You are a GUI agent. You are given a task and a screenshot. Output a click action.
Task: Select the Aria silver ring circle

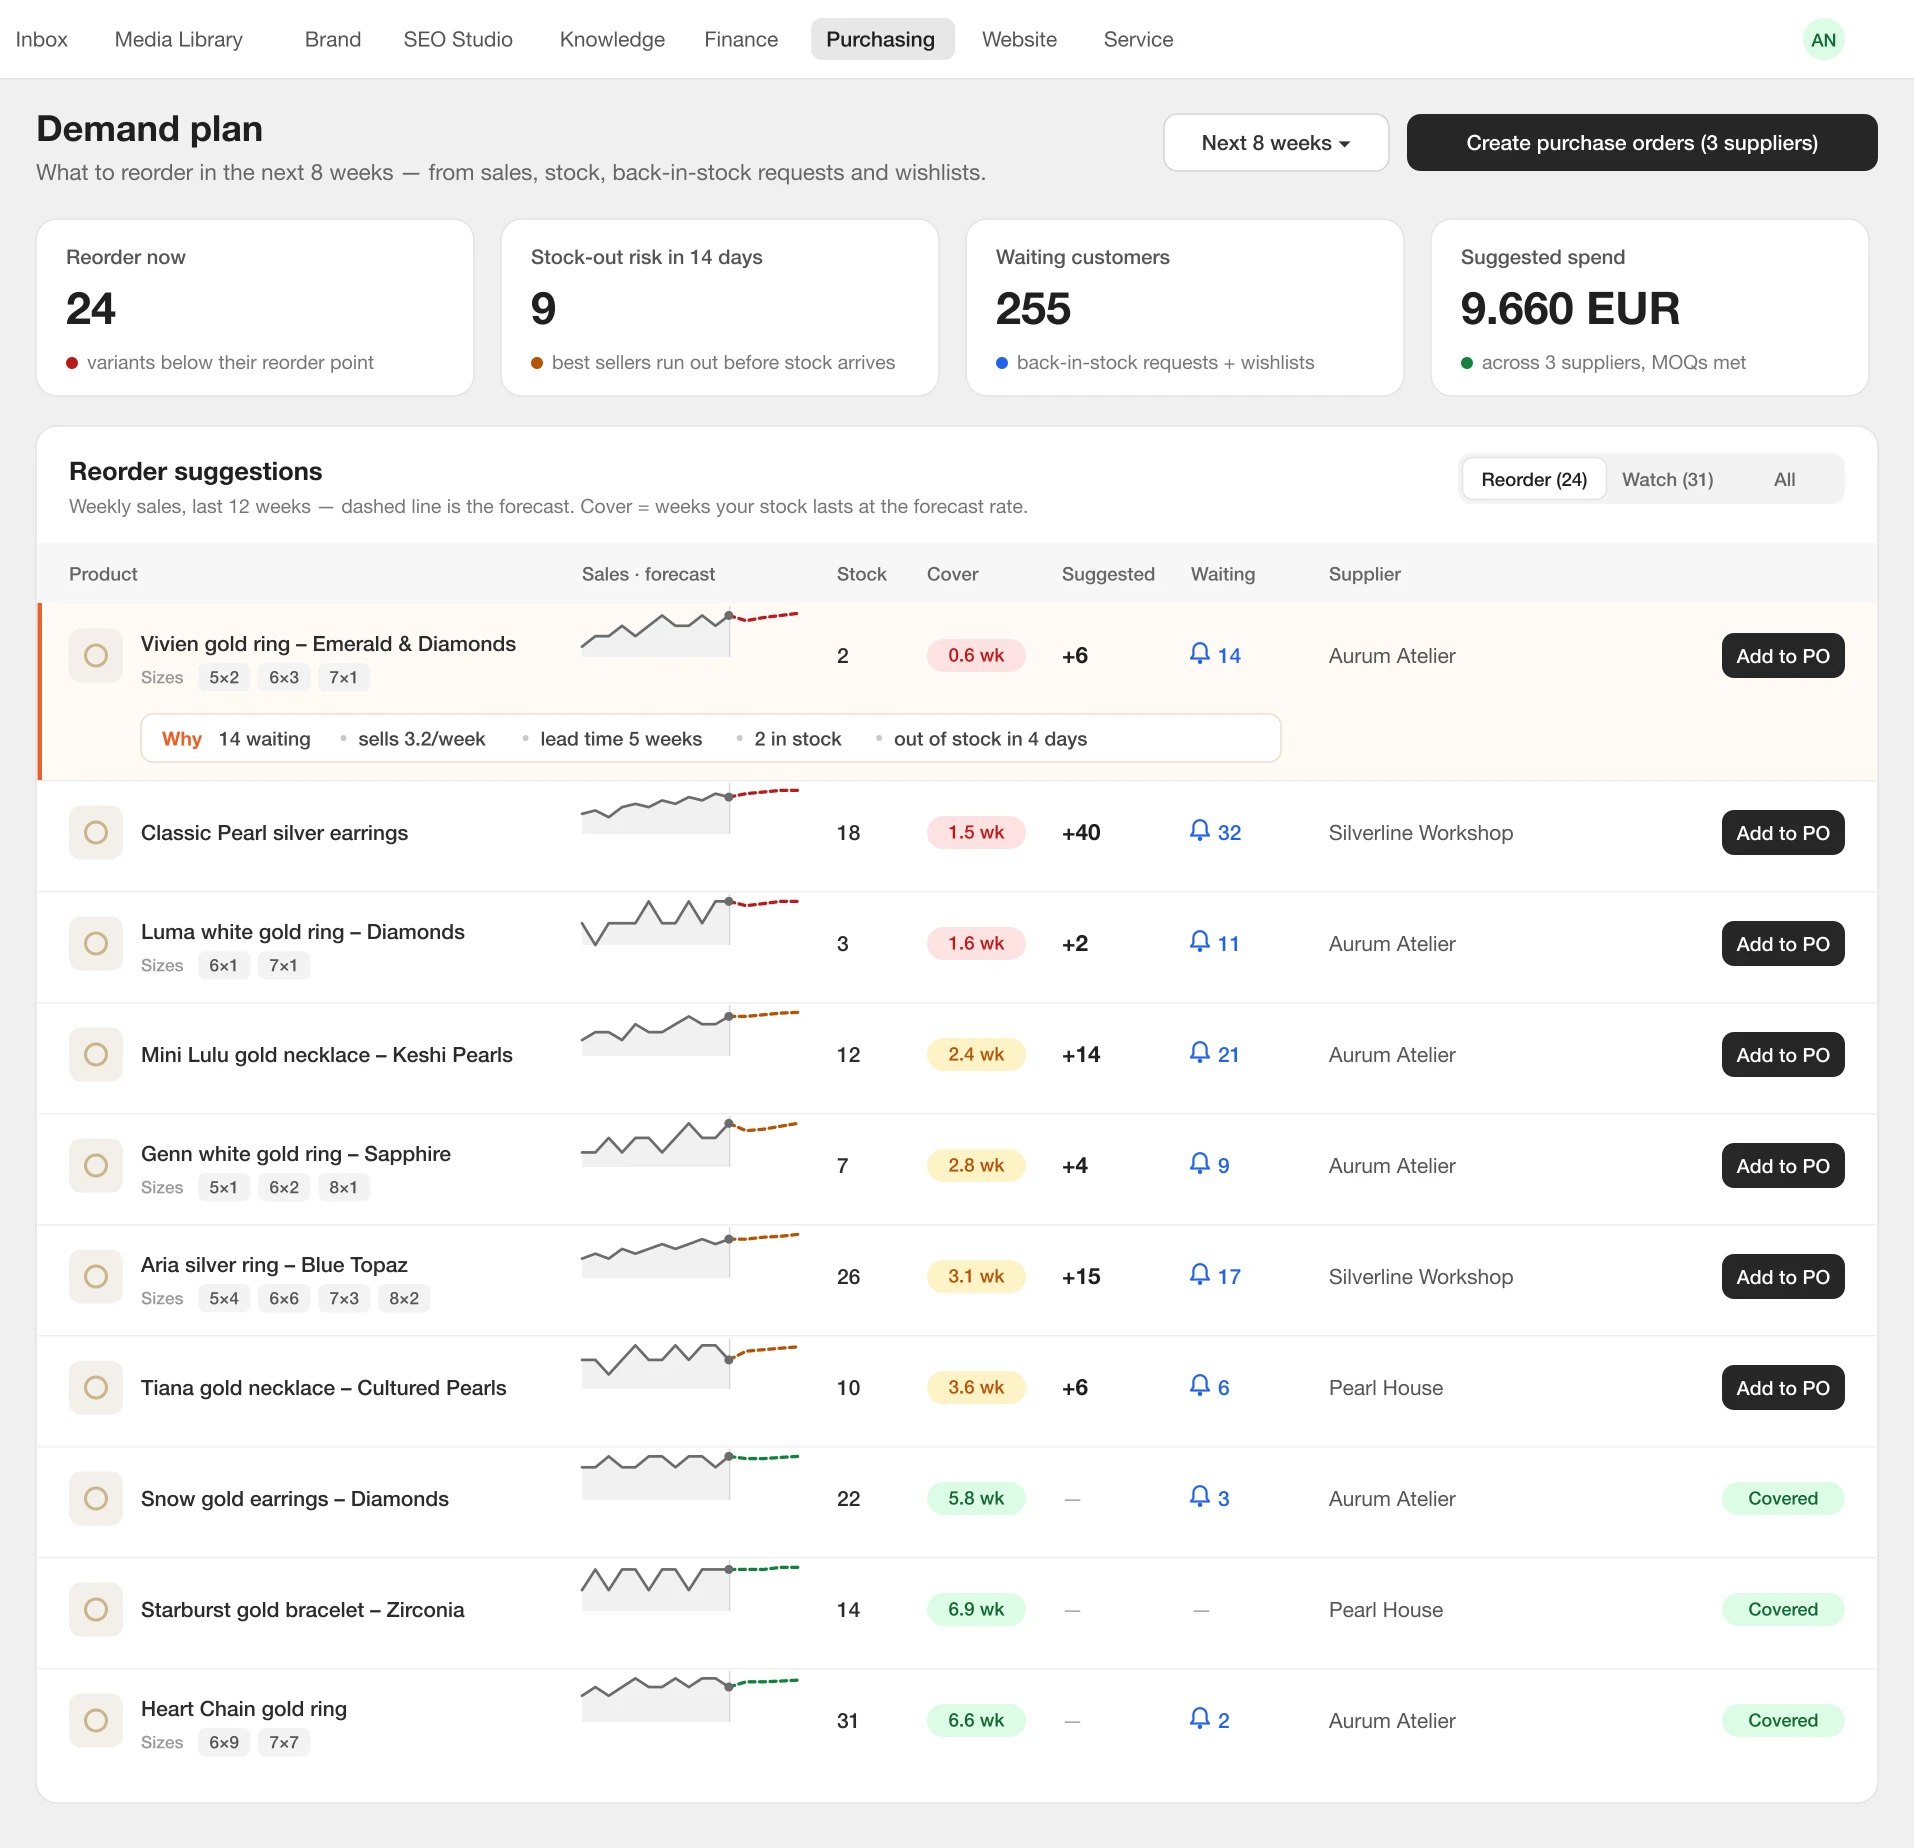pos(96,1276)
